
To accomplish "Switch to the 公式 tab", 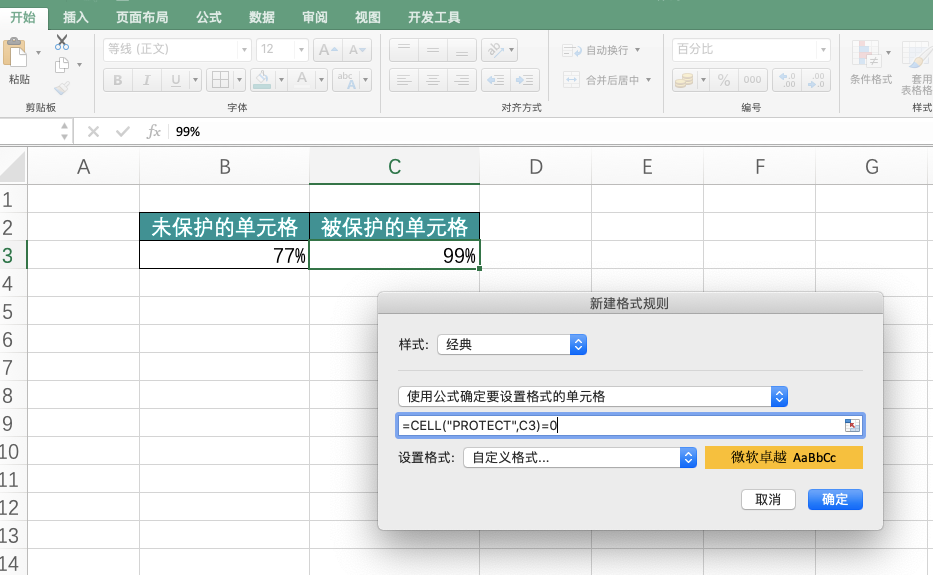I will [x=209, y=17].
